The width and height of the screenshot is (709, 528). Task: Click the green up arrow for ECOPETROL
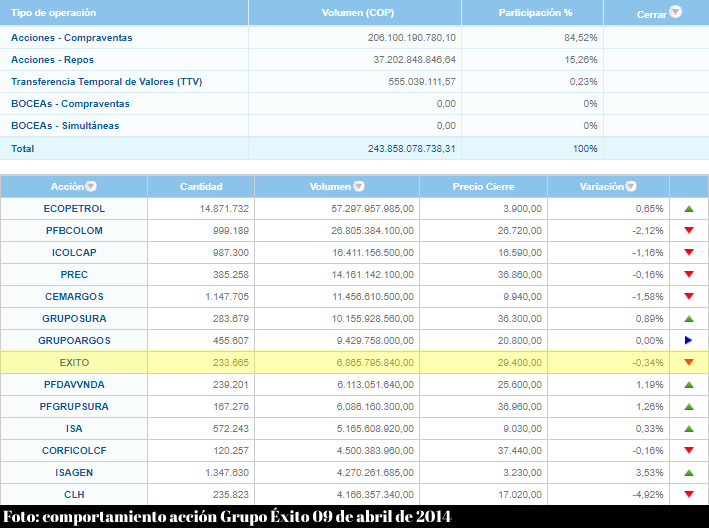[688, 209]
